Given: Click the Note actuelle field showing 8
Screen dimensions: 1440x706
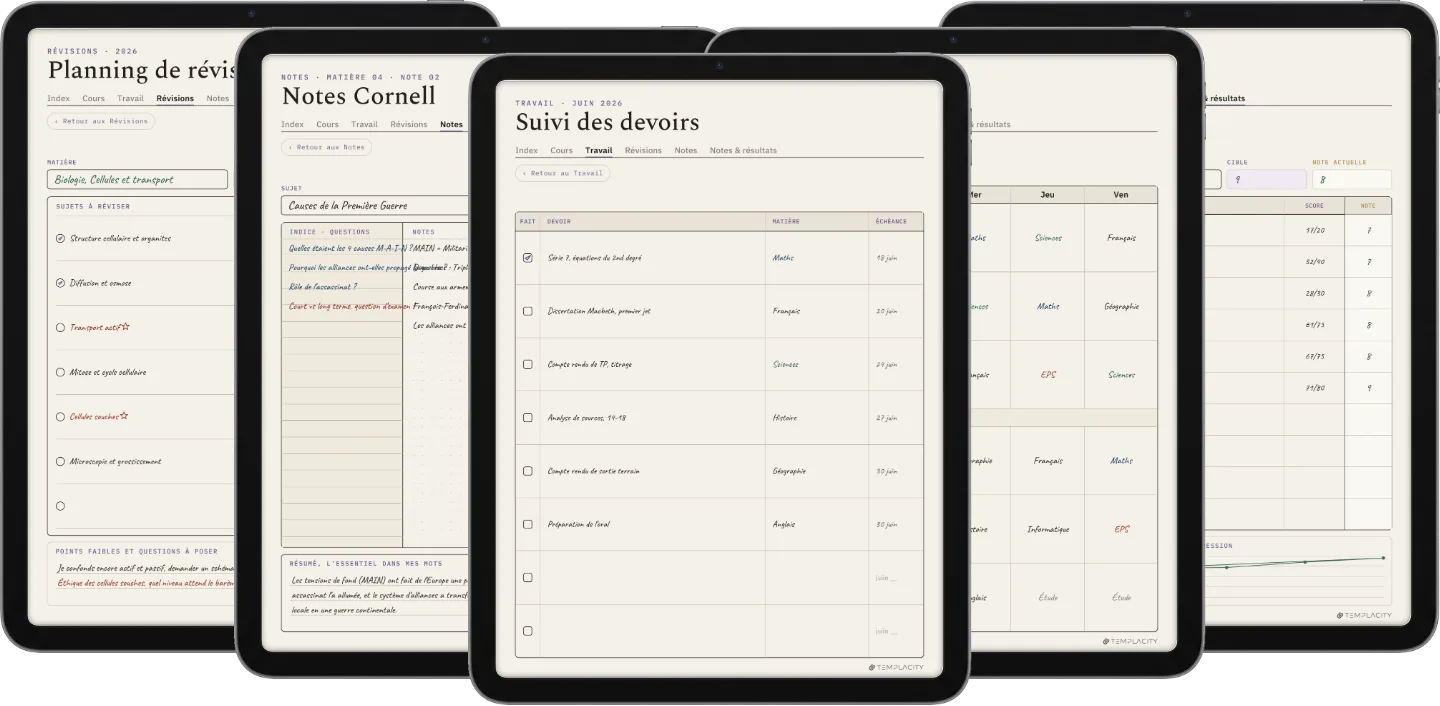Looking at the screenshot, I should tap(1352, 180).
